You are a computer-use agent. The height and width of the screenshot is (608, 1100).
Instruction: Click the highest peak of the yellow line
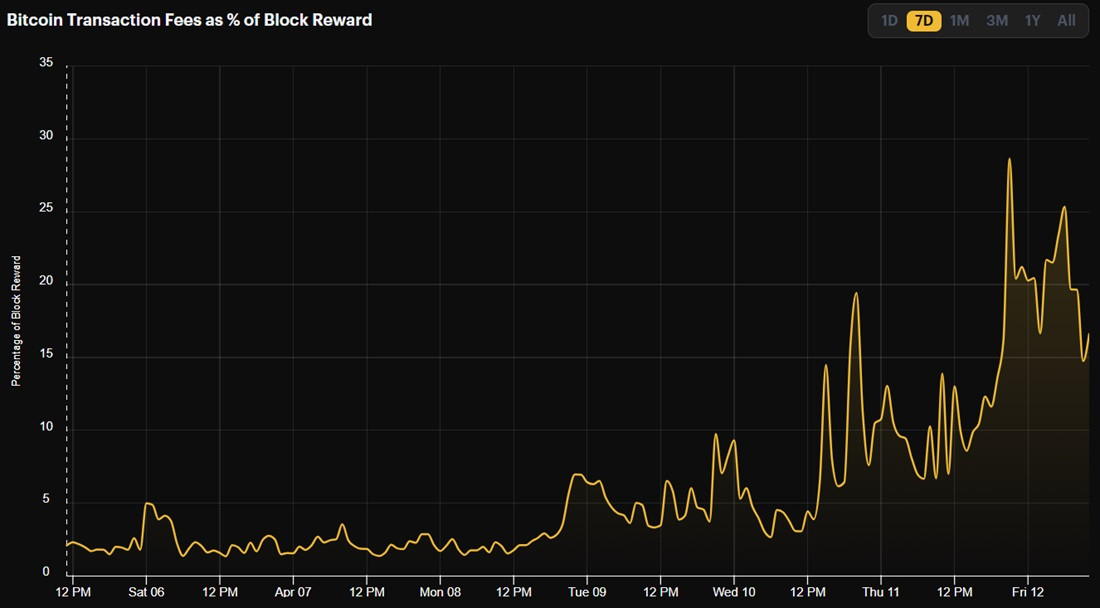1009,160
